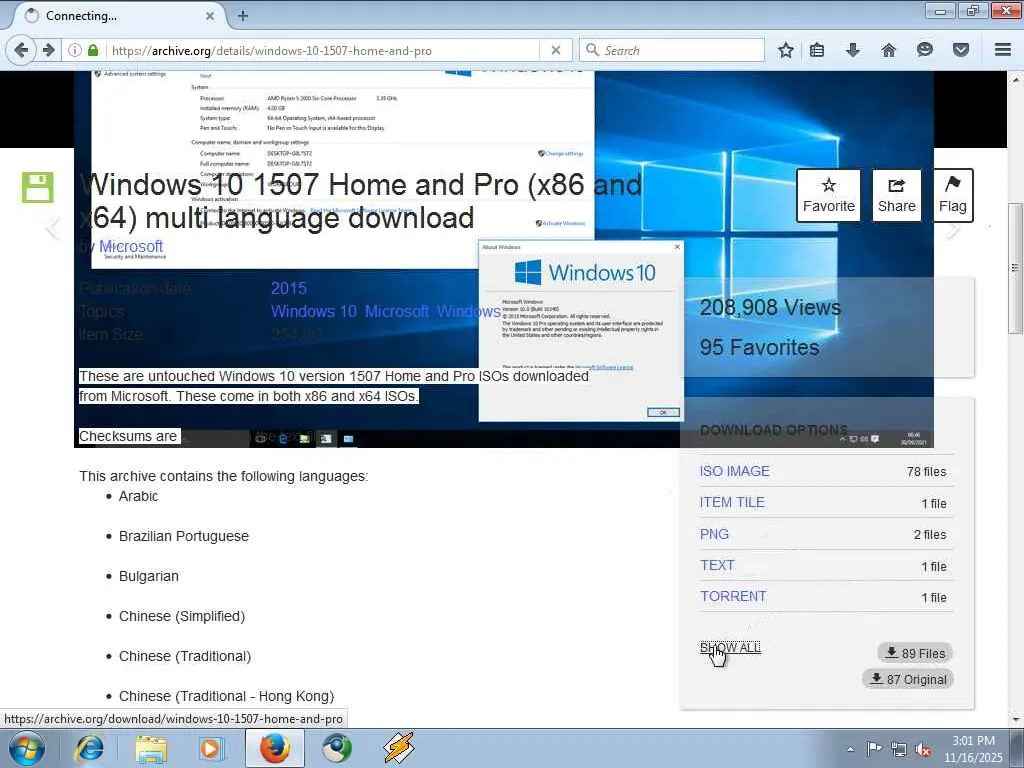Open the Microsoft creator link
1024x768 pixels.
click(x=131, y=246)
